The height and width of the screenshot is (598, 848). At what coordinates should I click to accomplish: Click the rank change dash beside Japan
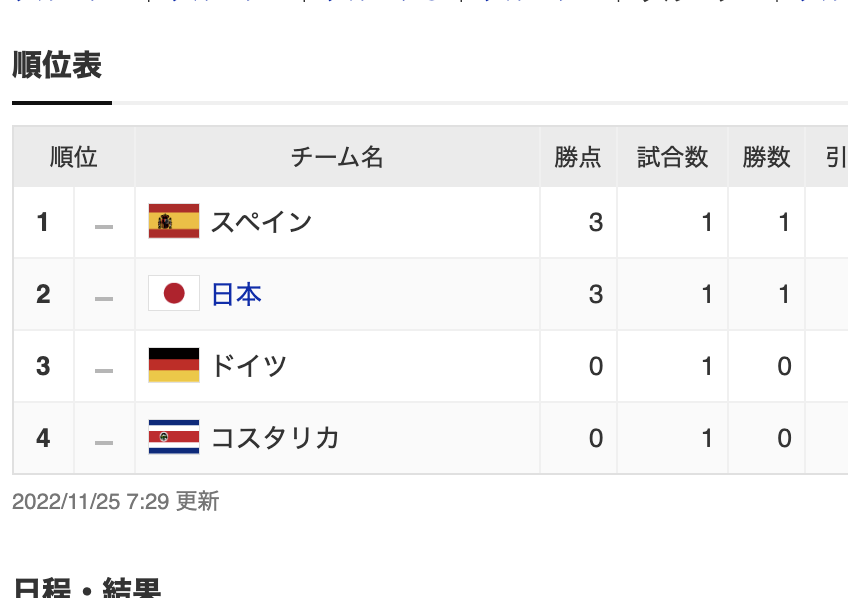coord(104,299)
